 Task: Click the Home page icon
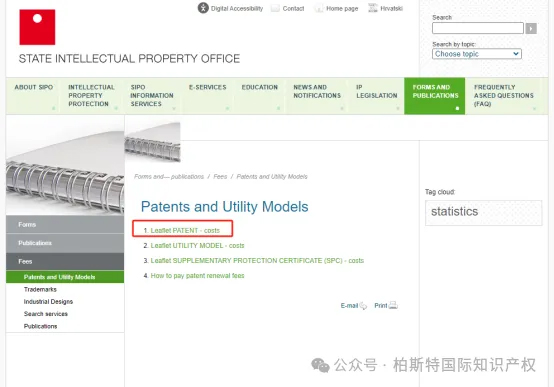[319, 8]
